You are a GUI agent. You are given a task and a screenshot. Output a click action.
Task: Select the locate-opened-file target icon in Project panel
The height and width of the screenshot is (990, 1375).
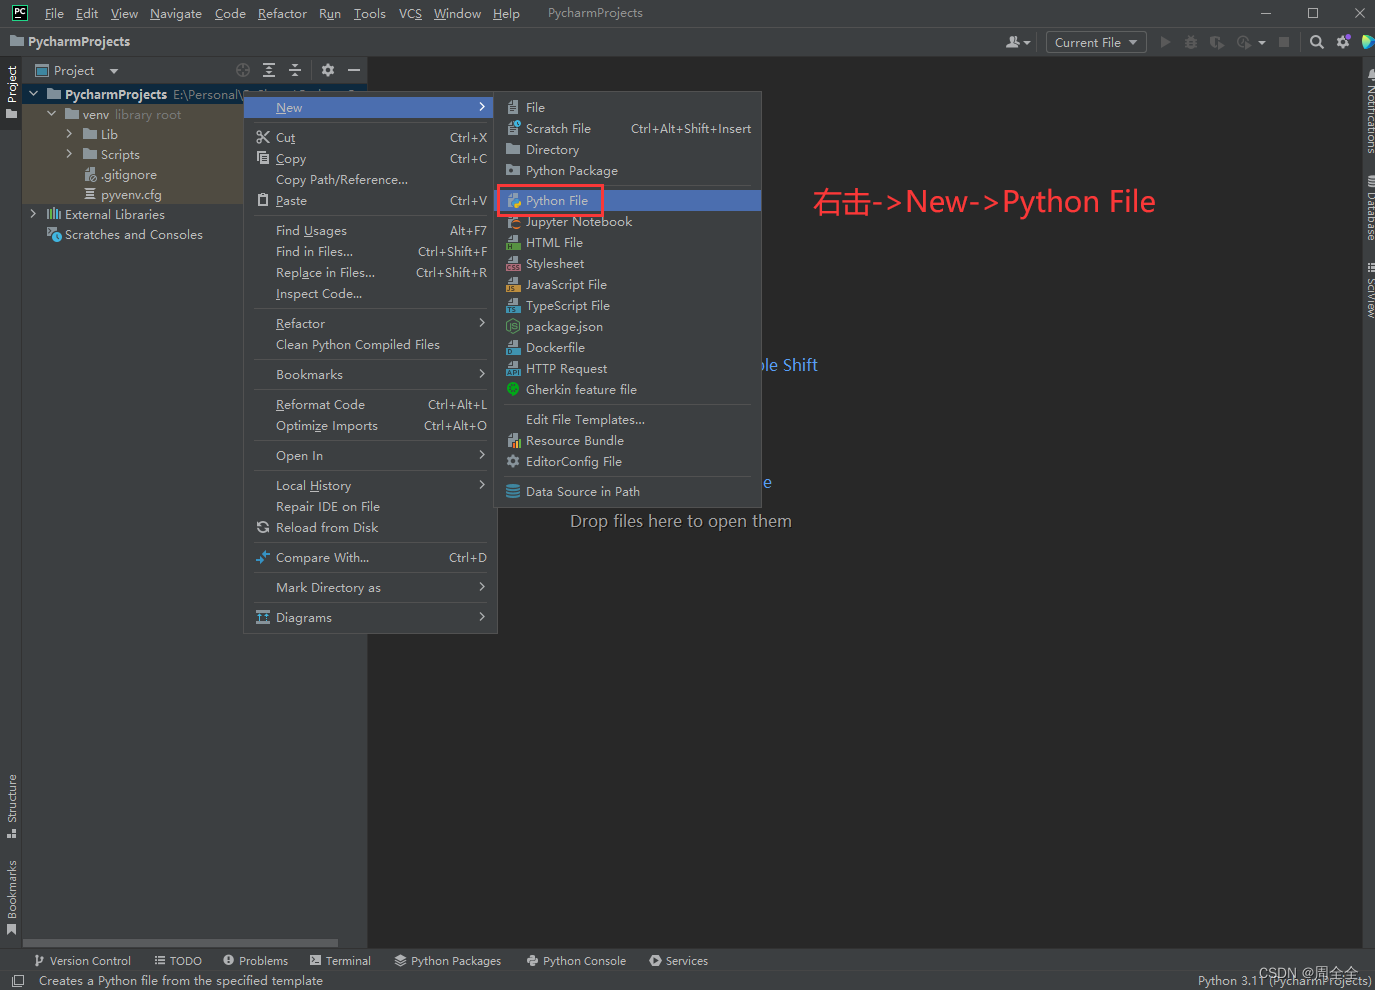[243, 70]
